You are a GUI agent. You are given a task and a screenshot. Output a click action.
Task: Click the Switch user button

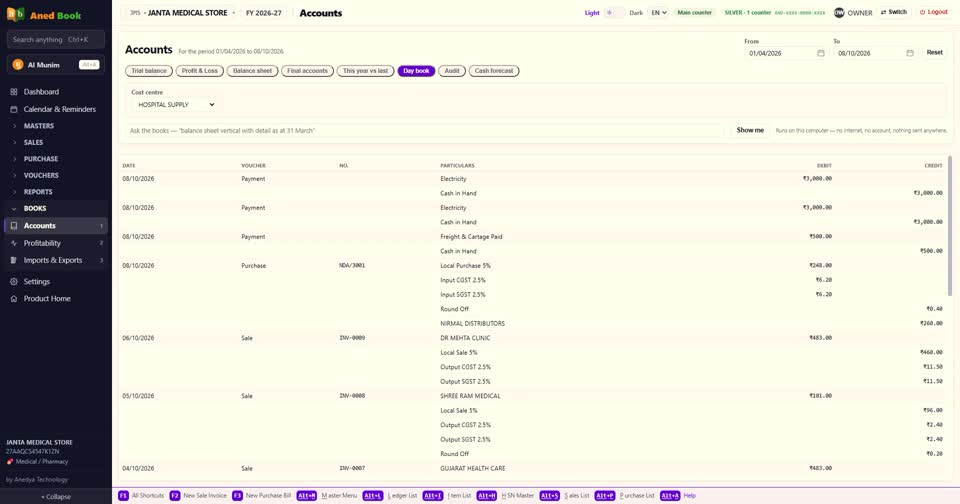click(x=894, y=12)
